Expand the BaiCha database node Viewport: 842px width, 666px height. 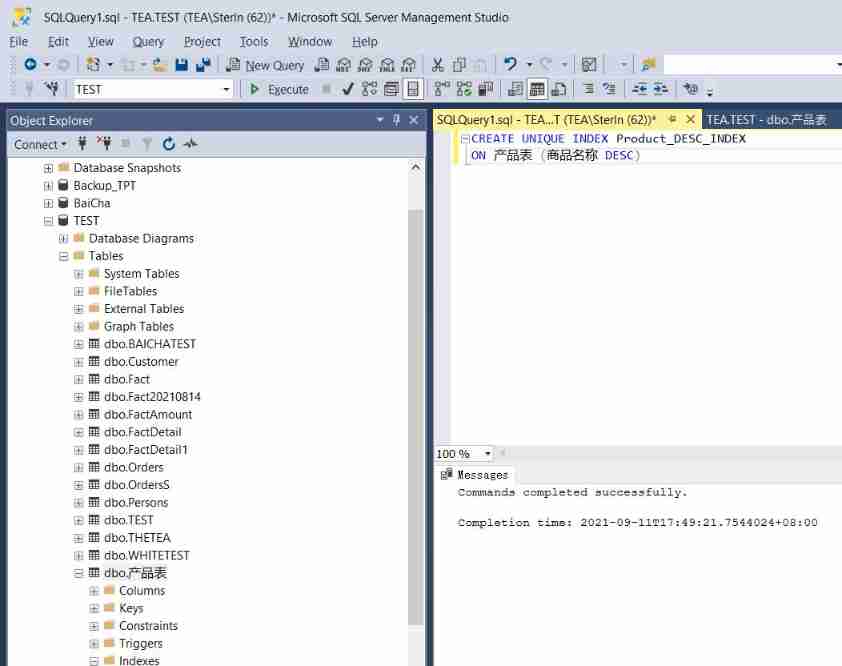(48, 204)
